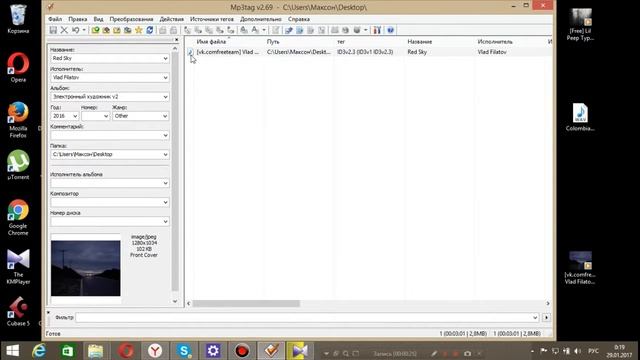Expand the Папка dropdown with Desktop path
Screen dimensions: 640x360
click(x=165, y=155)
